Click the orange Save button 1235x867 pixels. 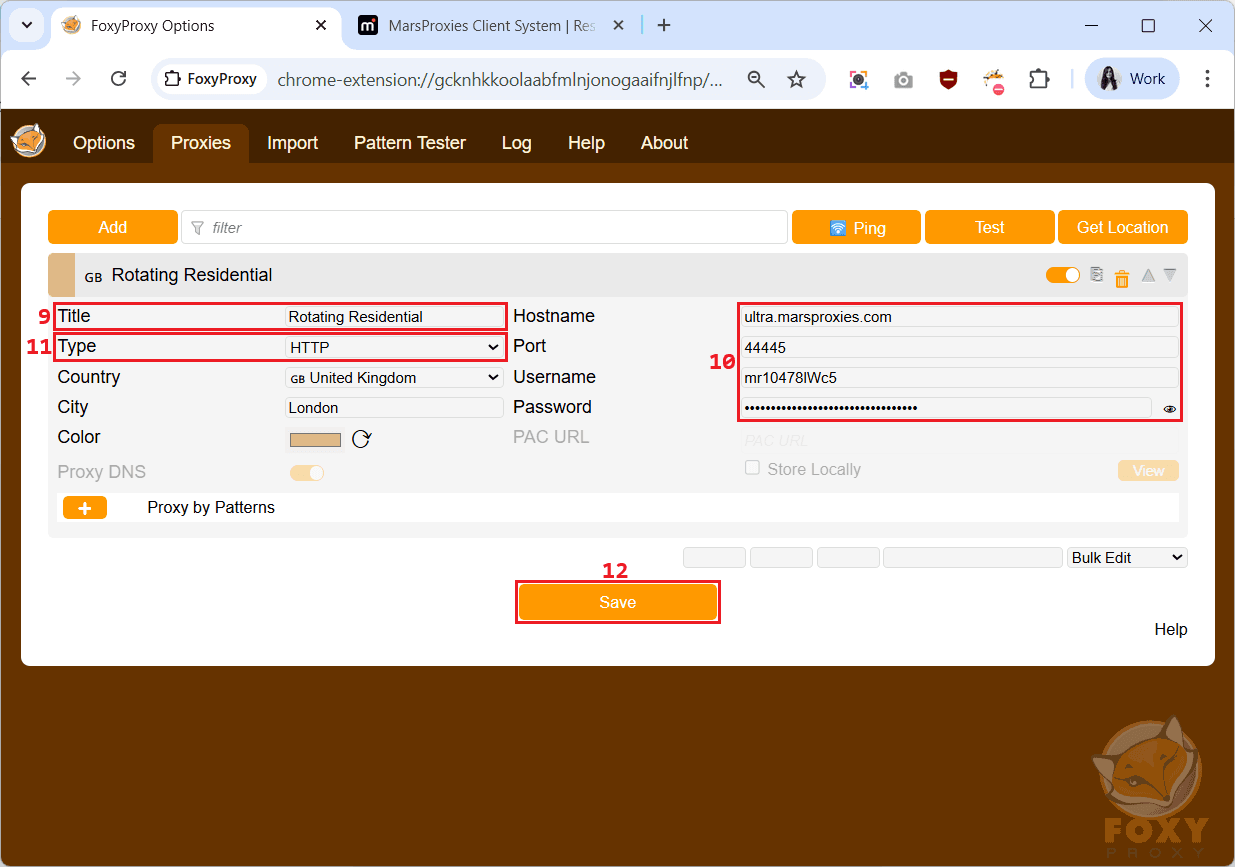(x=617, y=602)
